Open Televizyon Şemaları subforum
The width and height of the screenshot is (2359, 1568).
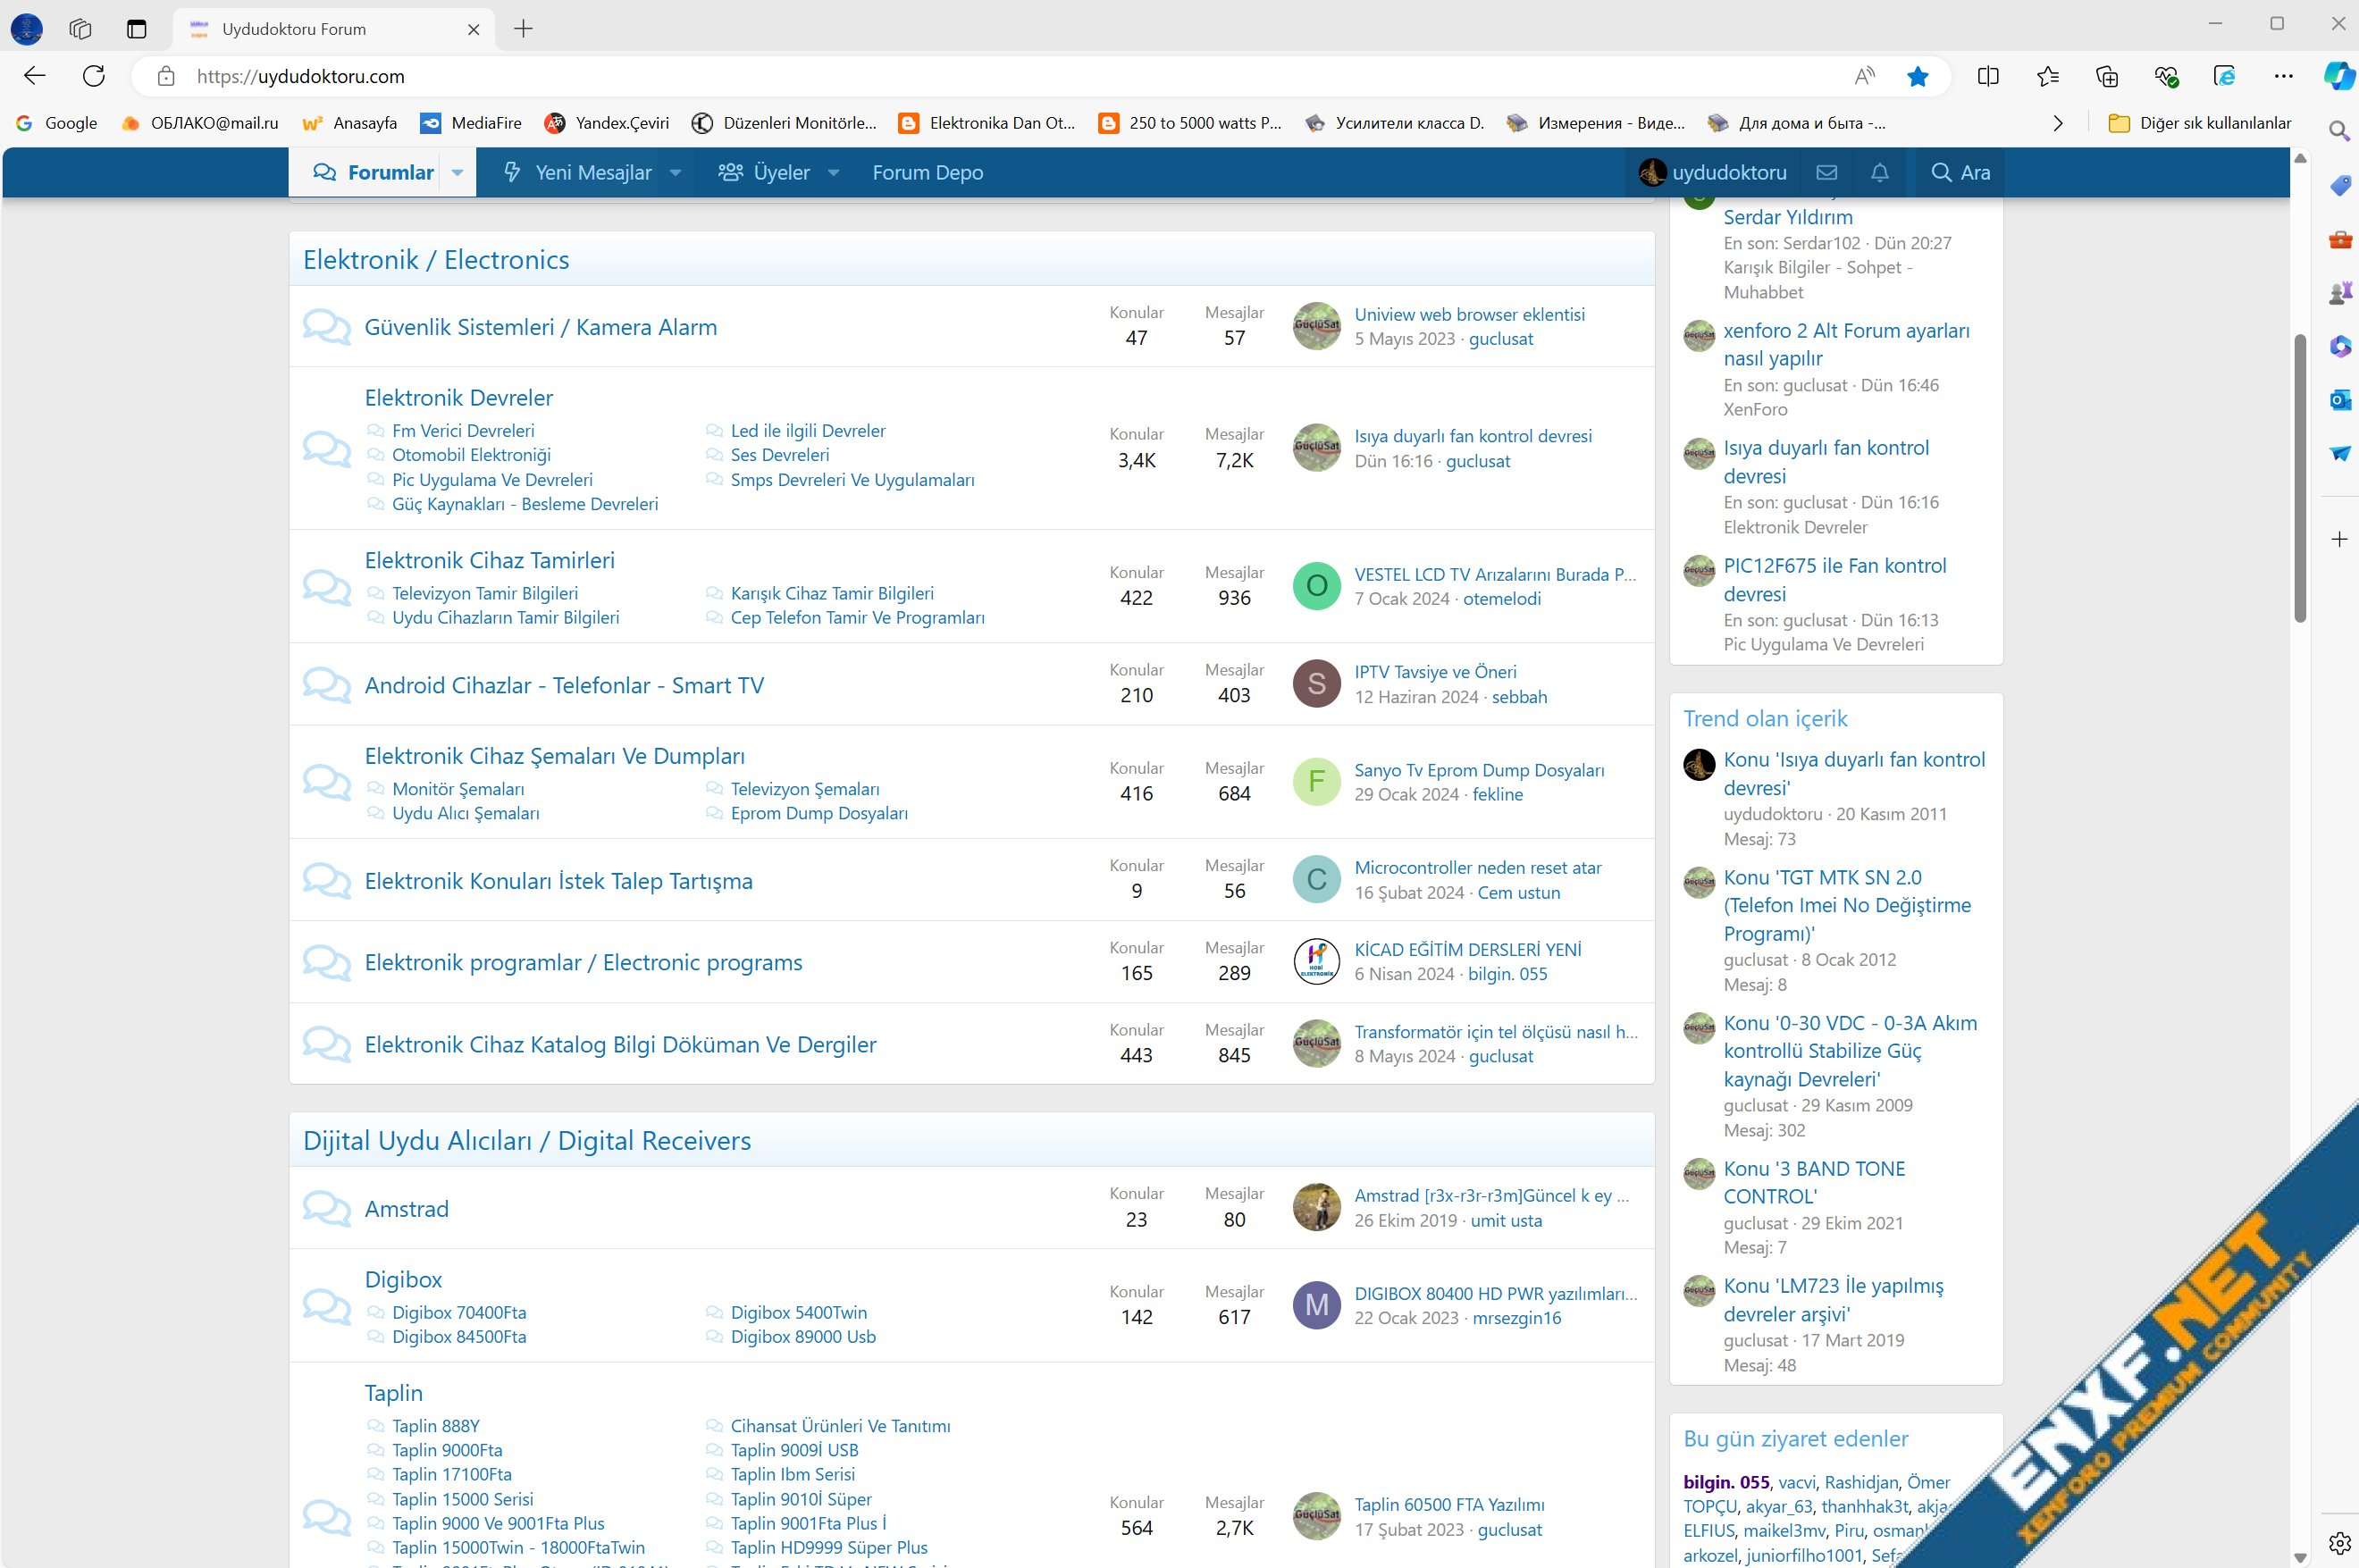(805, 789)
